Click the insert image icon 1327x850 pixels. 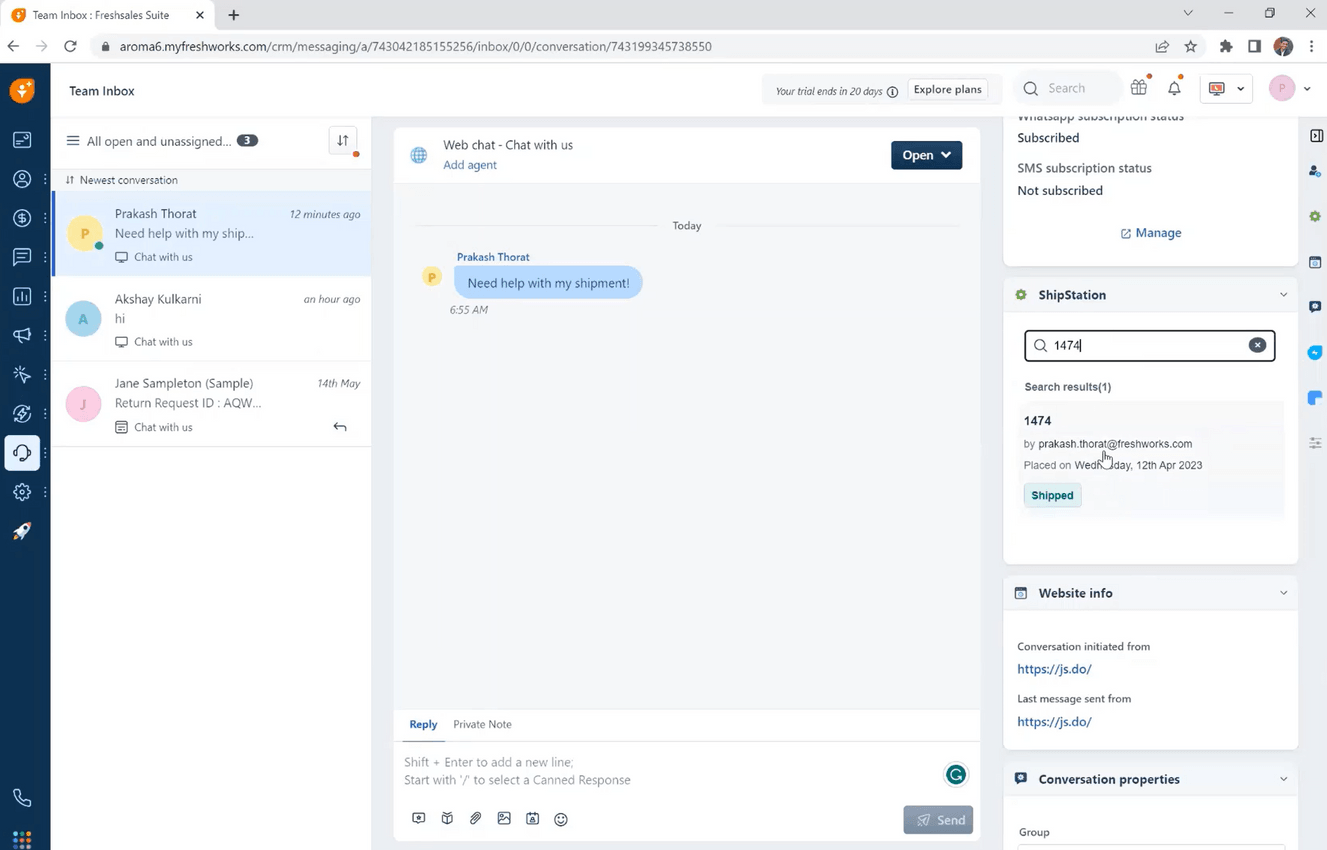pos(504,818)
